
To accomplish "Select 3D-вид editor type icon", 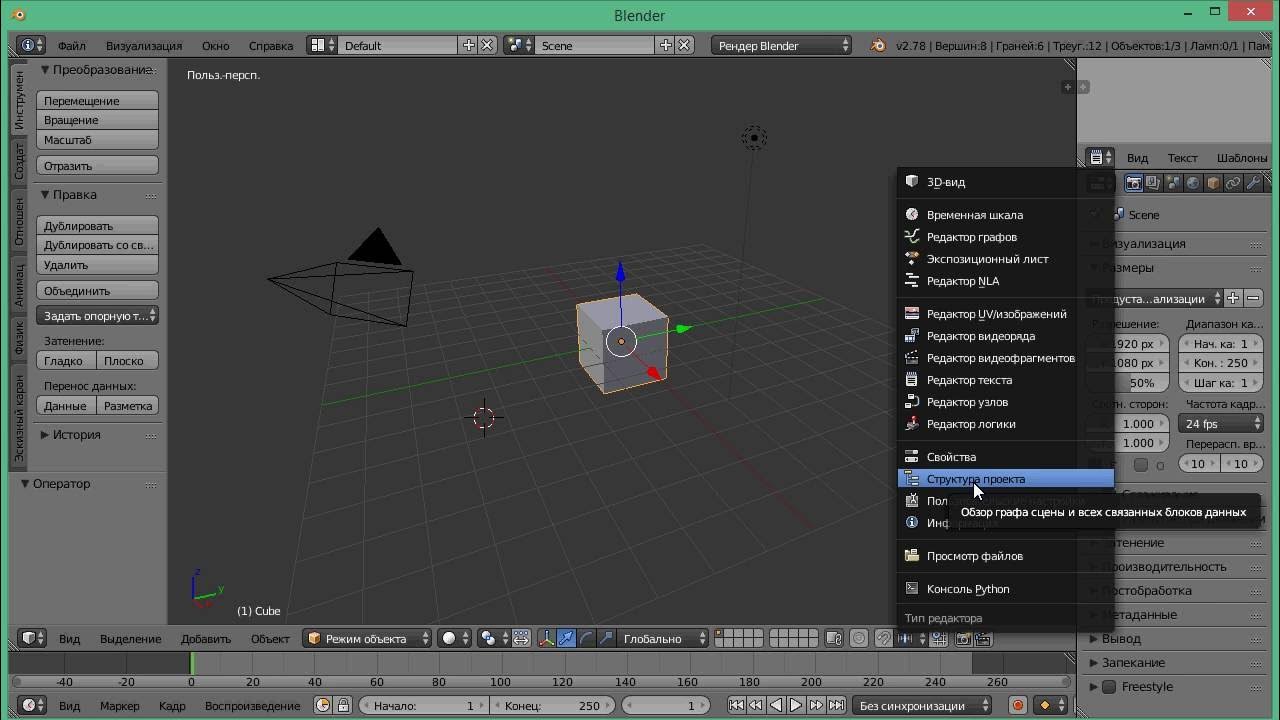I will tap(911, 182).
